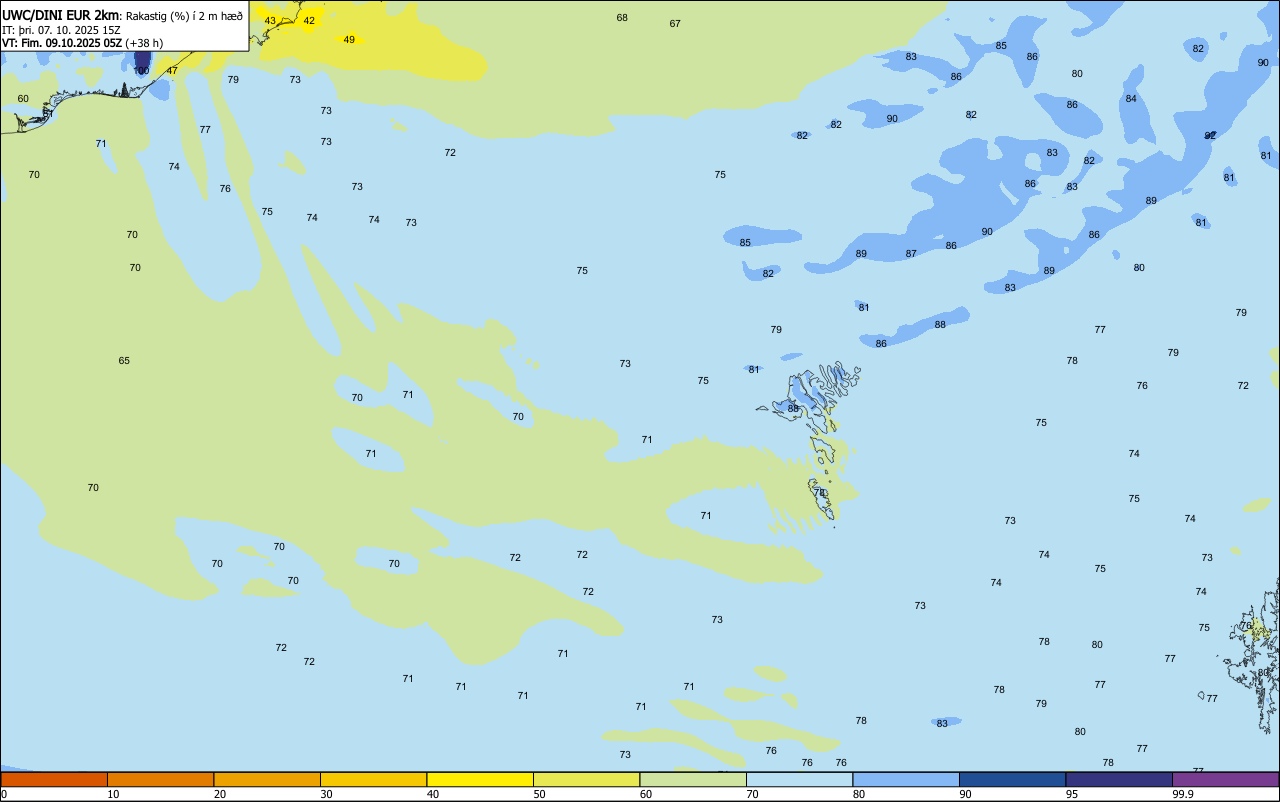This screenshot has width=1280, height=802.
Task: Select the purple above-99.9 legend swatch
Action: point(1225,779)
